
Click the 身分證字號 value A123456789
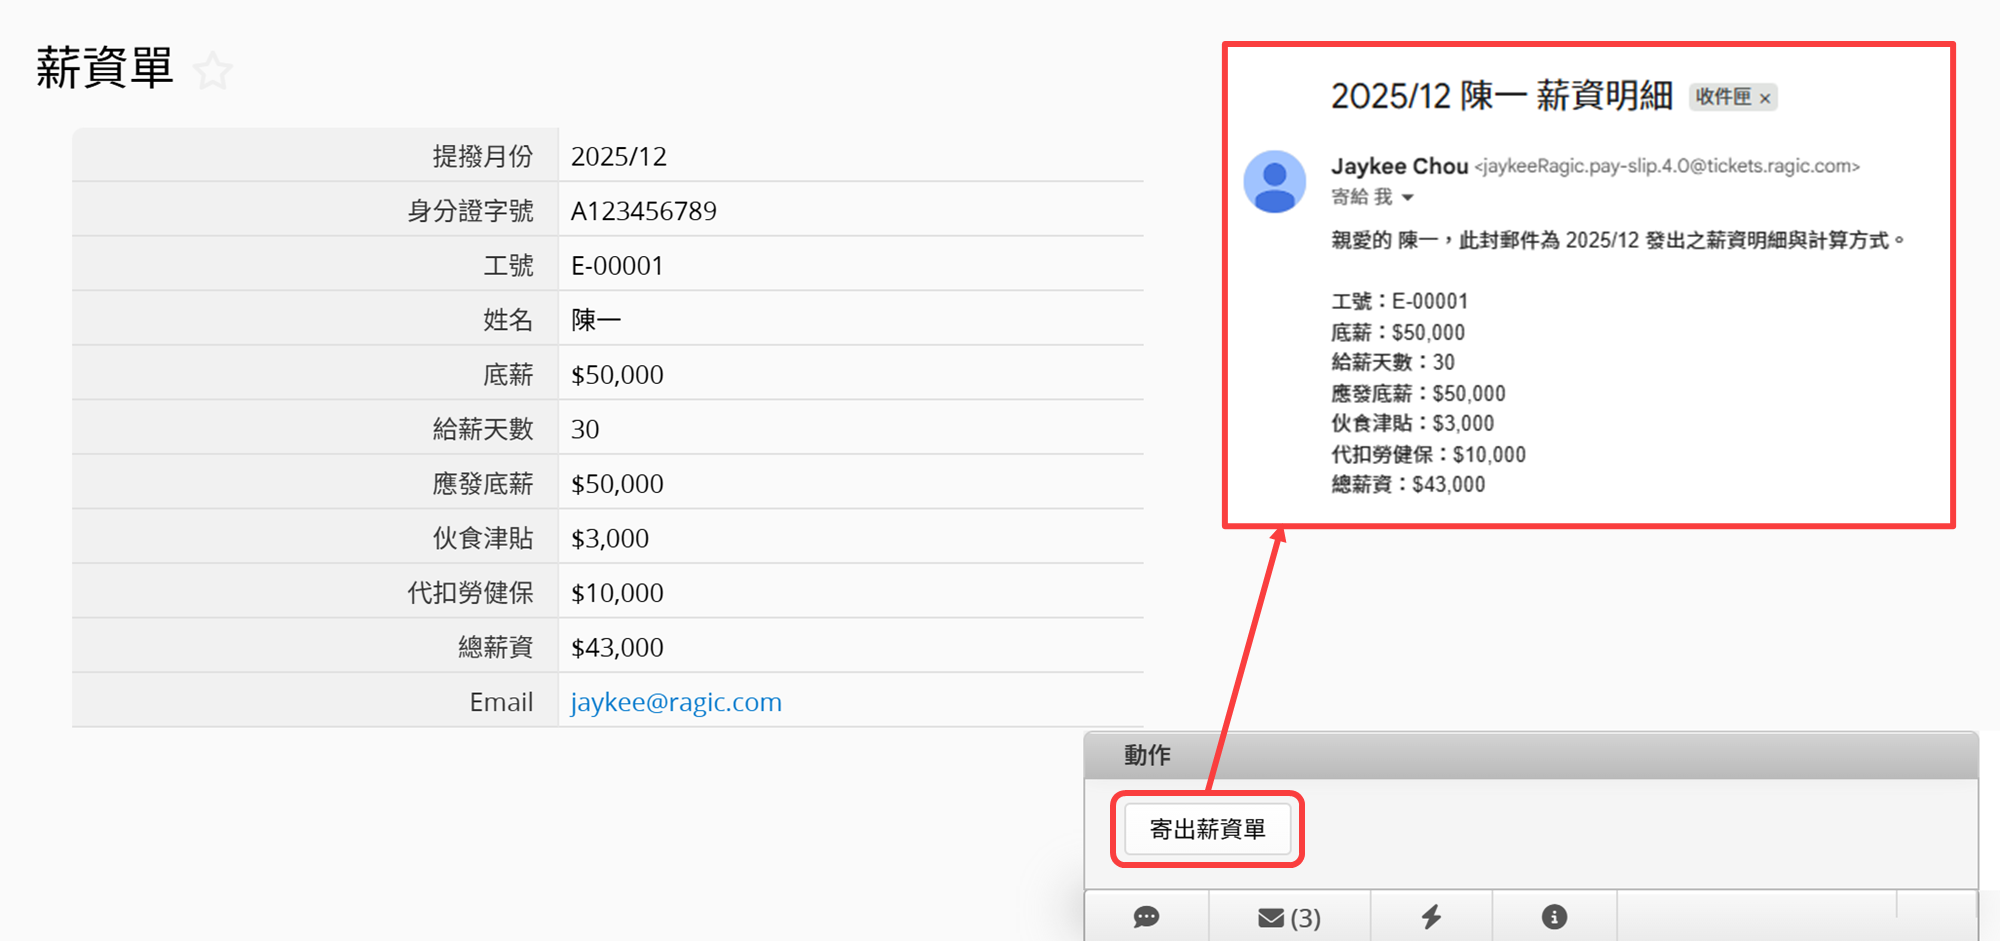(x=643, y=211)
